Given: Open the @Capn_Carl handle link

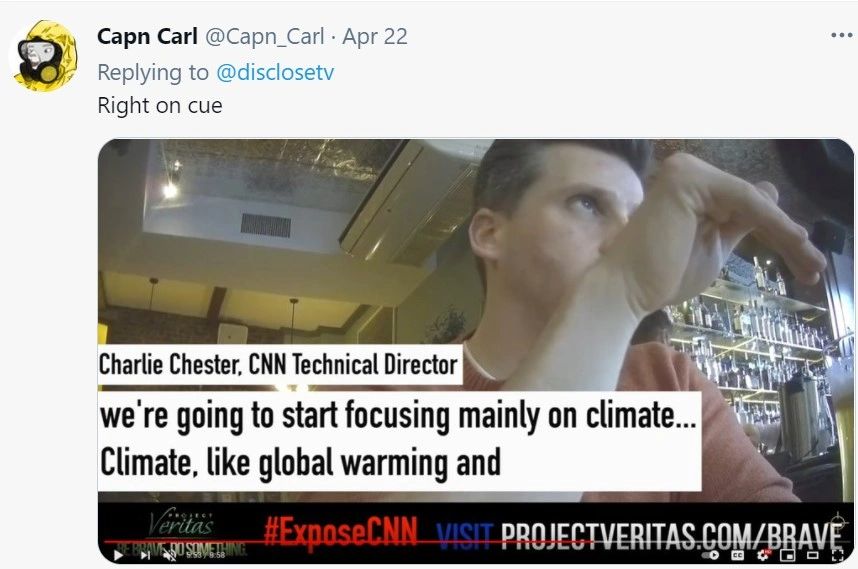Looking at the screenshot, I should coord(265,37).
